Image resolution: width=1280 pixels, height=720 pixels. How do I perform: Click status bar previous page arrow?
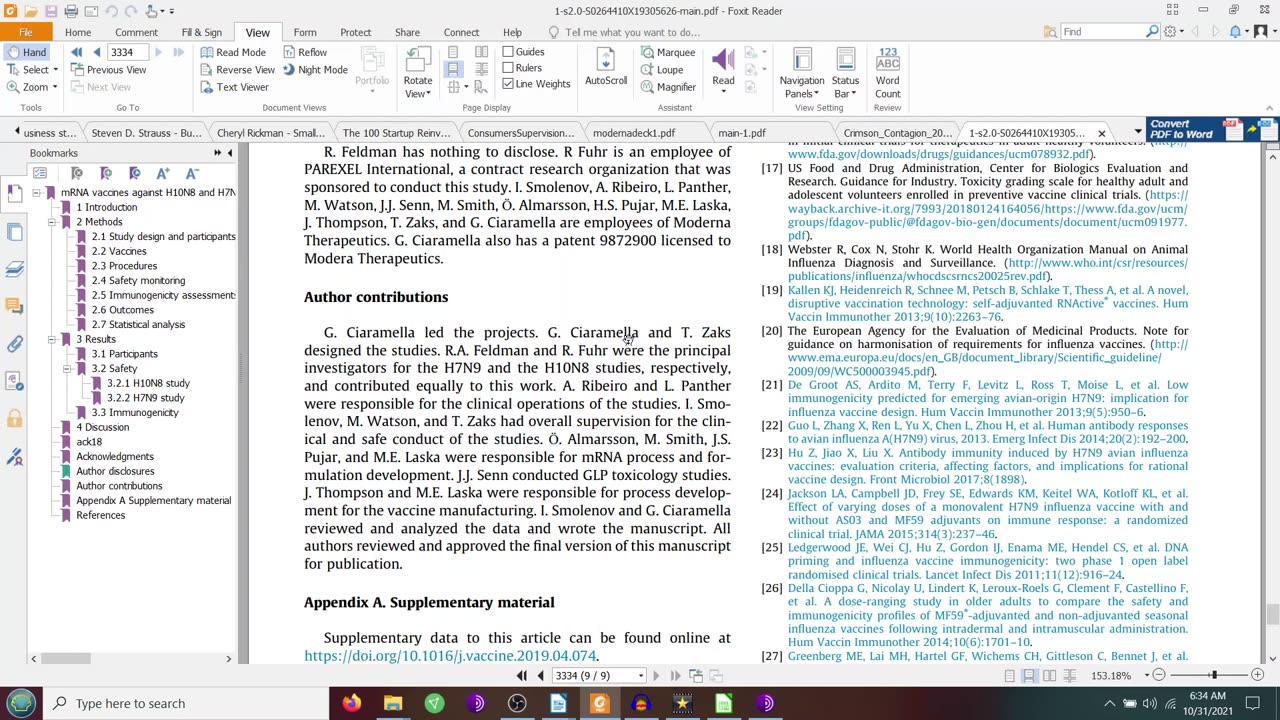[x=540, y=676]
